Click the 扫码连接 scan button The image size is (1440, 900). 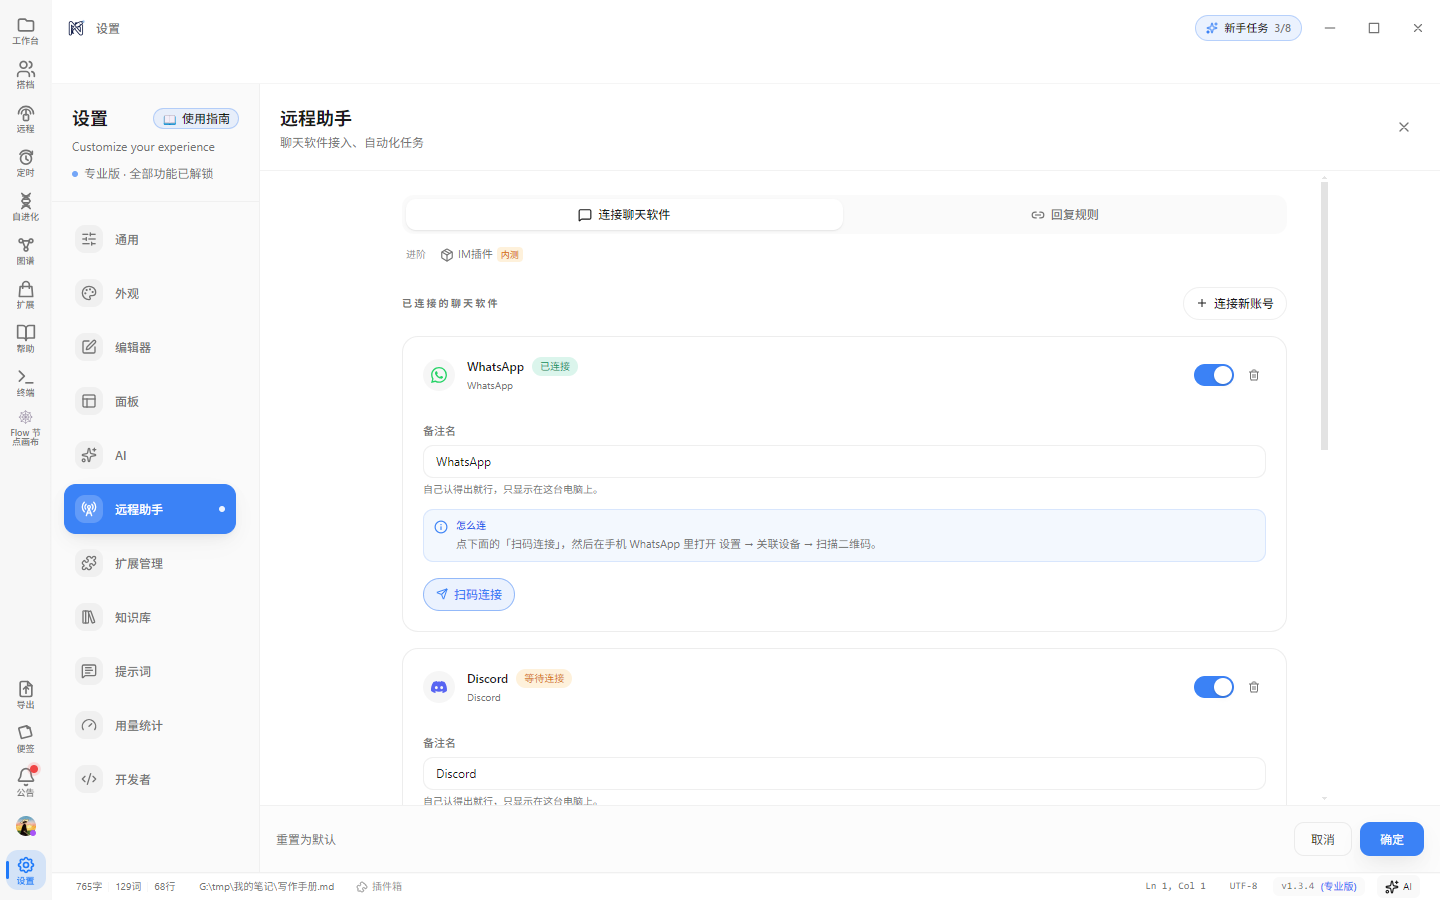pos(469,595)
